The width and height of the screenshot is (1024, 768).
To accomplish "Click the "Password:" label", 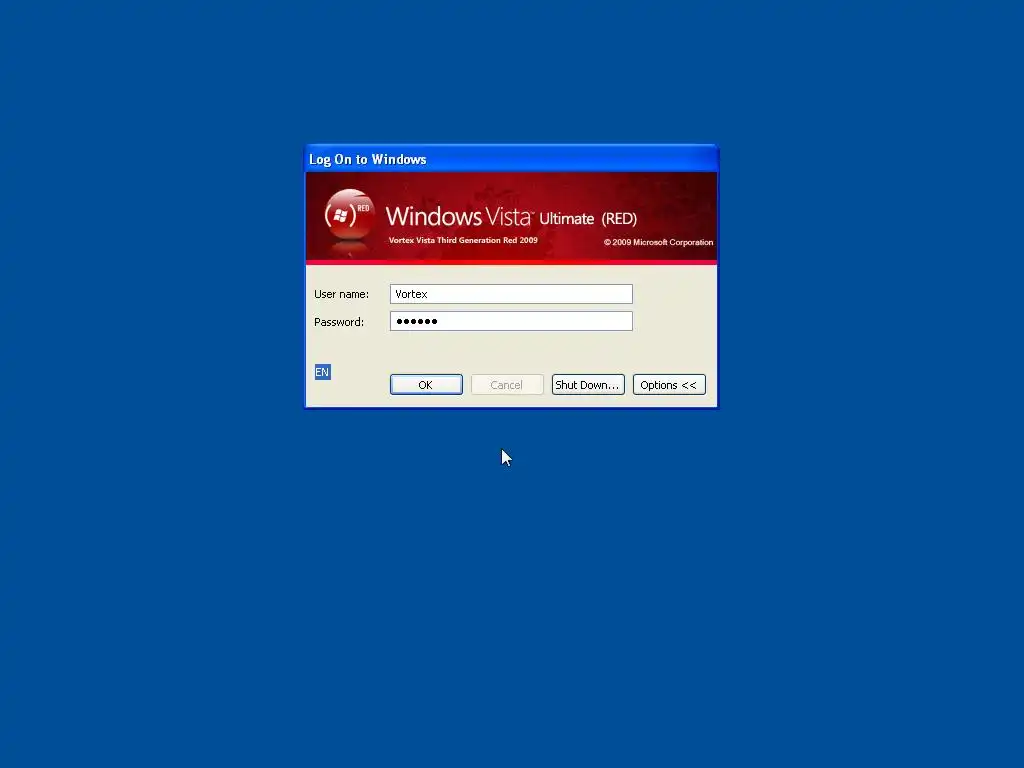I will point(338,322).
